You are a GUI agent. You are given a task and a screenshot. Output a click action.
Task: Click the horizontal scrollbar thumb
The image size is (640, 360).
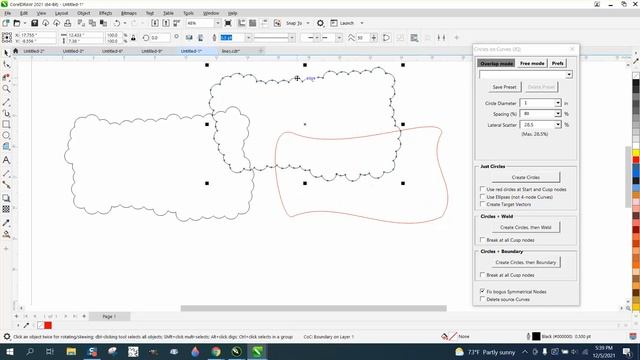313,308
